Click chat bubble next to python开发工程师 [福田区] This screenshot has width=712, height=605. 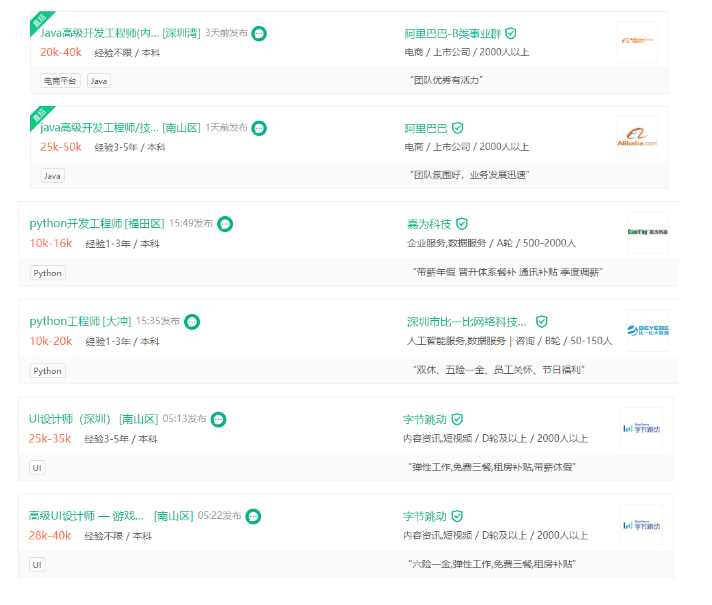pos(225,224)
